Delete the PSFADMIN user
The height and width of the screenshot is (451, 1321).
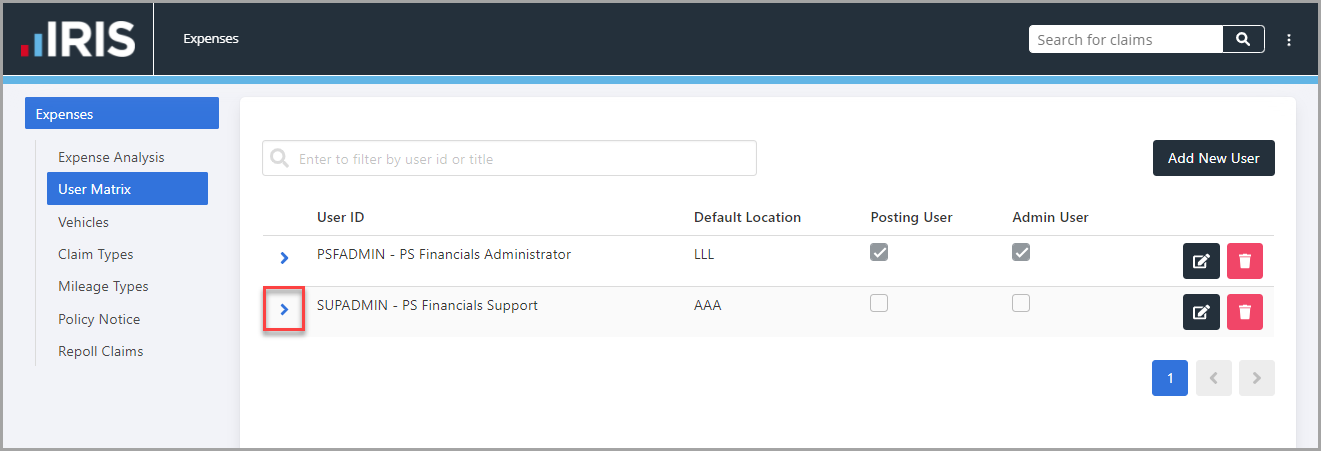(x=1245, y=261)
